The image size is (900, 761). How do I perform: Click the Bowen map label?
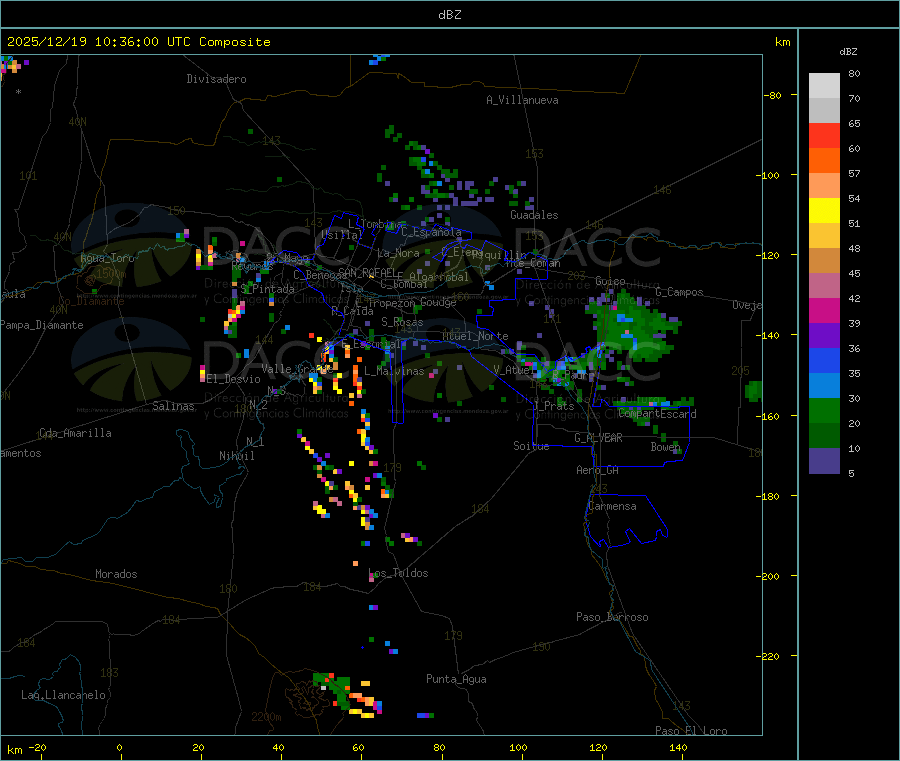point(665,446)
